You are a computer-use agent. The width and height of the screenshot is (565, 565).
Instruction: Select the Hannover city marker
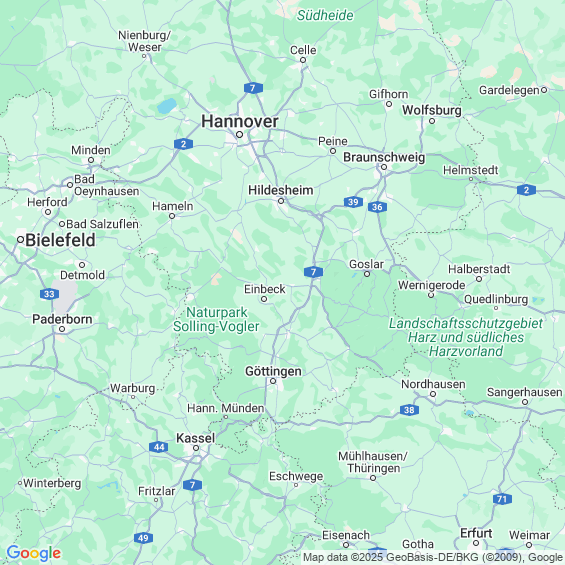[x=239, y=135]
